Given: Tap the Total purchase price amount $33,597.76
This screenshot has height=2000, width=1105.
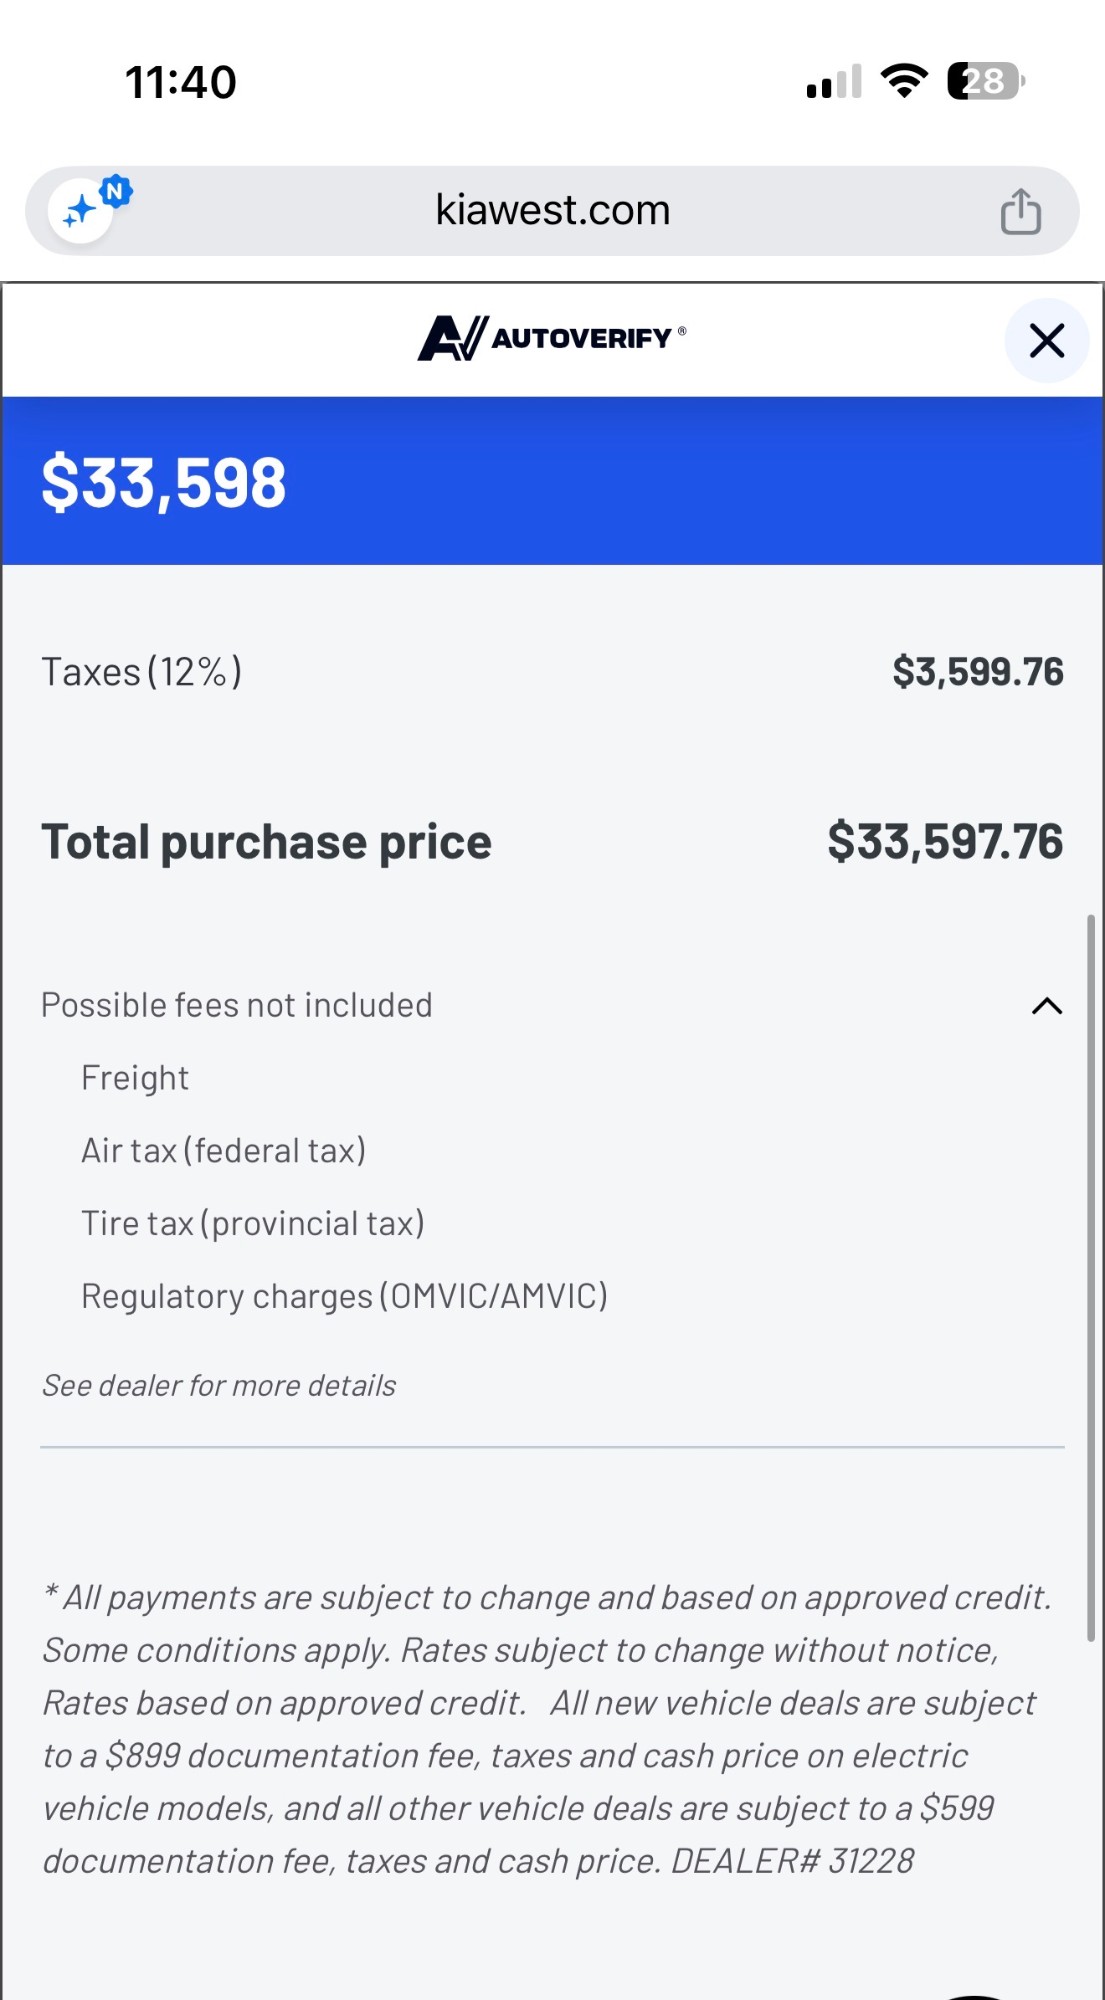Looking at the screenshot, I should coord(945,841).
